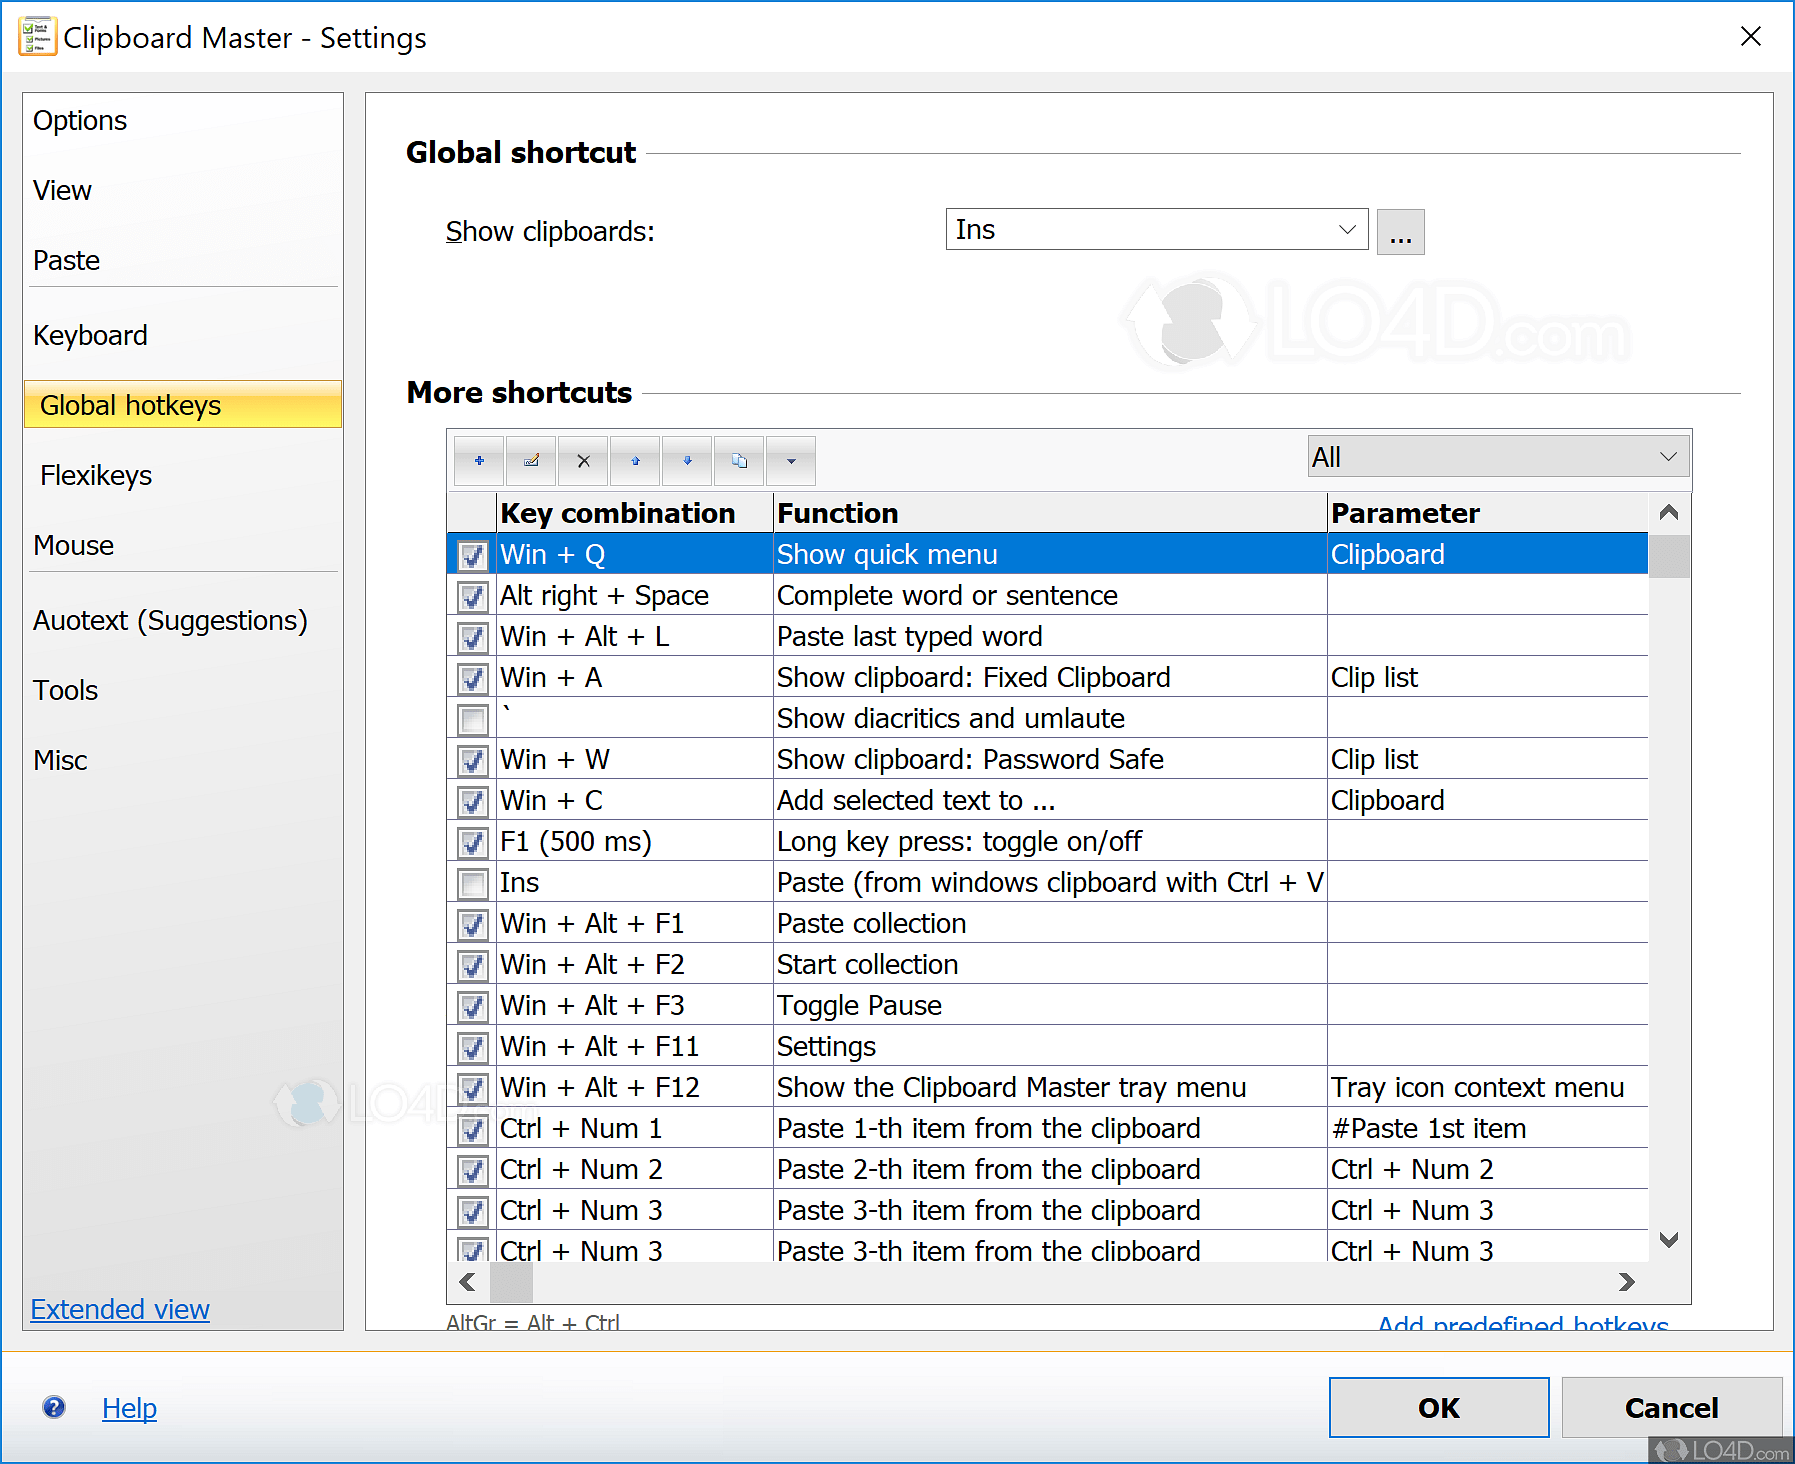Open the Help question mark icon
The width and height of the screenshot is (1795, 1464).
point(53,1407)
